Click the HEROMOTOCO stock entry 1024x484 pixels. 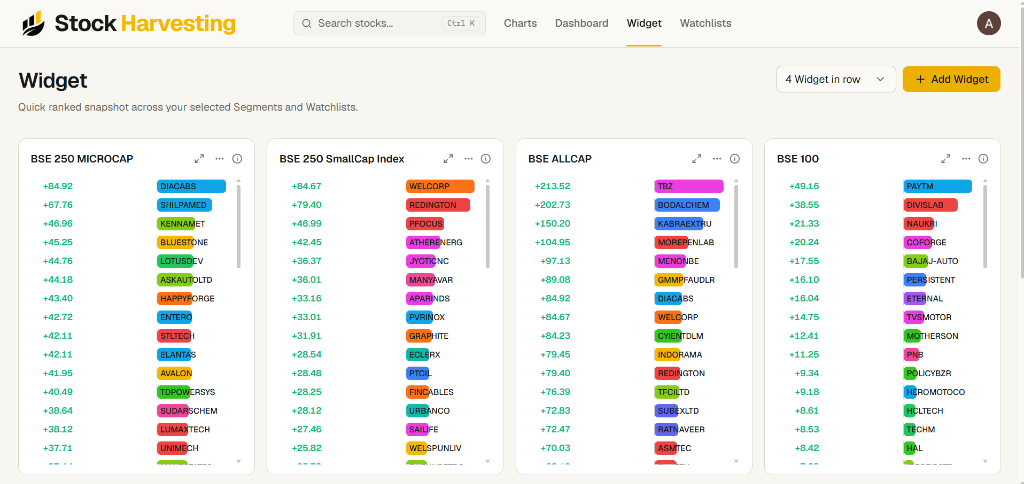pyautogui.click(x=935, y=393)
